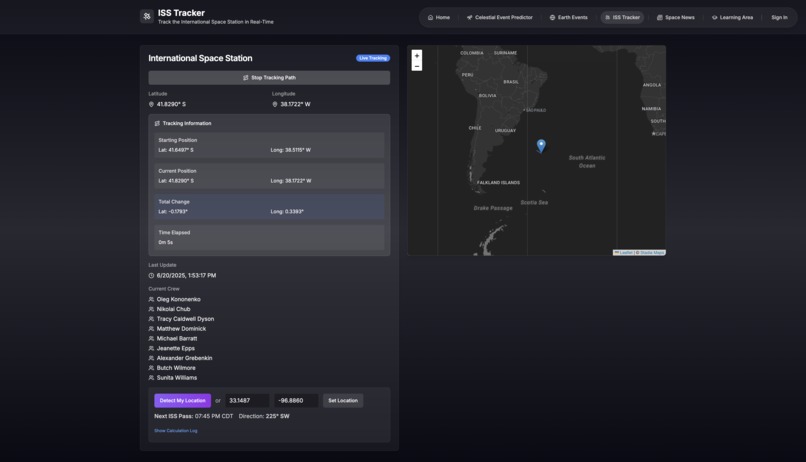The width and height of the screenshot is (806, 462).
Task: Click the latitude input field 33.1487
Action: click(x=247, y=400)
